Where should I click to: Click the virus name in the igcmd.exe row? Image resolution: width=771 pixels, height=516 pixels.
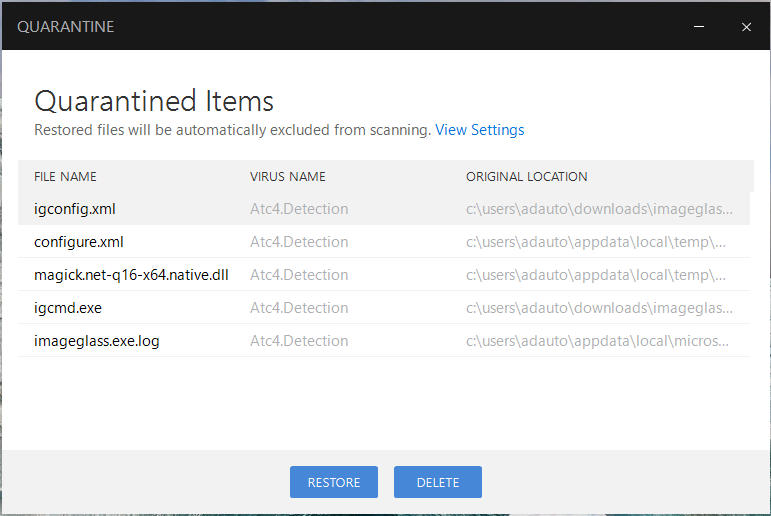[x=299, y=308]
